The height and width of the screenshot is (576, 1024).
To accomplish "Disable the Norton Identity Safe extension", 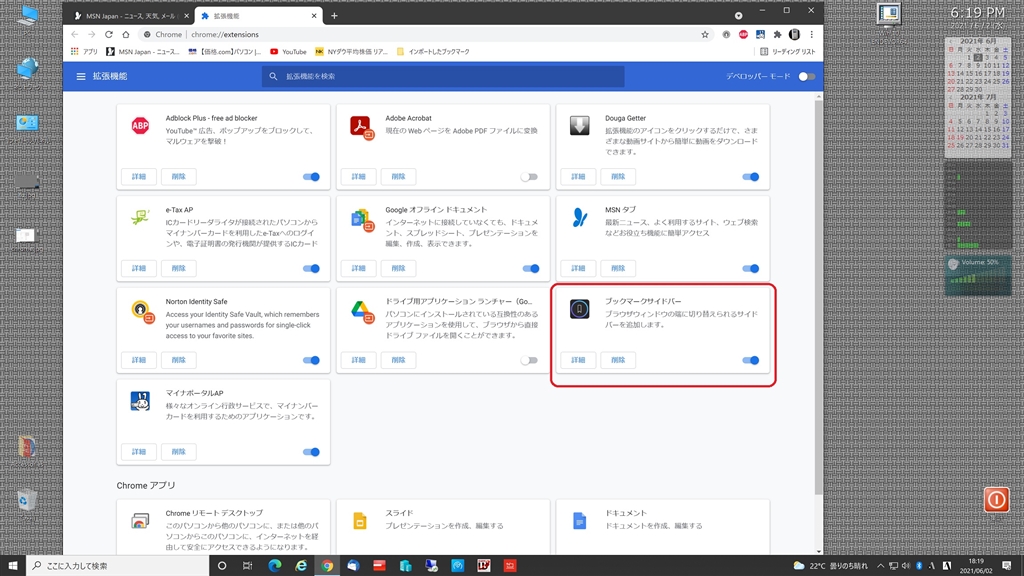I will point(311,360).
